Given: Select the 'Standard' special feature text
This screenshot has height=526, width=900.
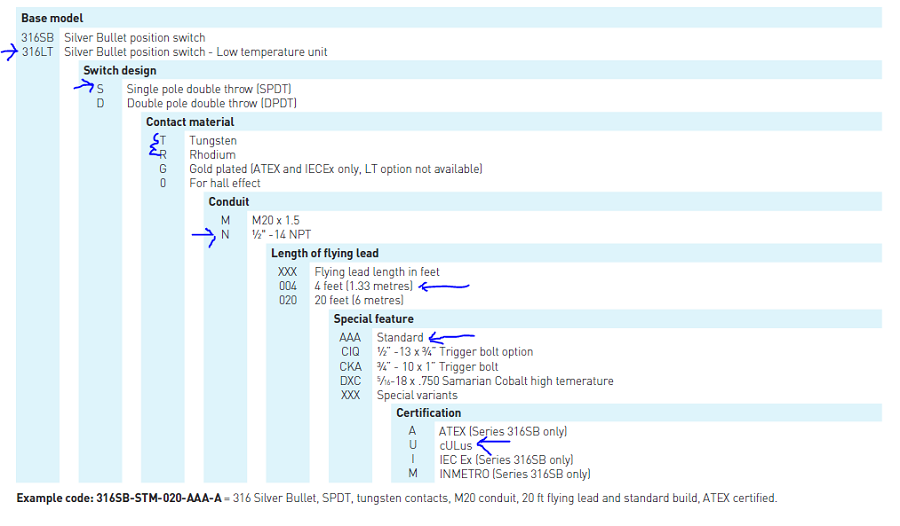Looking at the screenshot, I should 400,338.
